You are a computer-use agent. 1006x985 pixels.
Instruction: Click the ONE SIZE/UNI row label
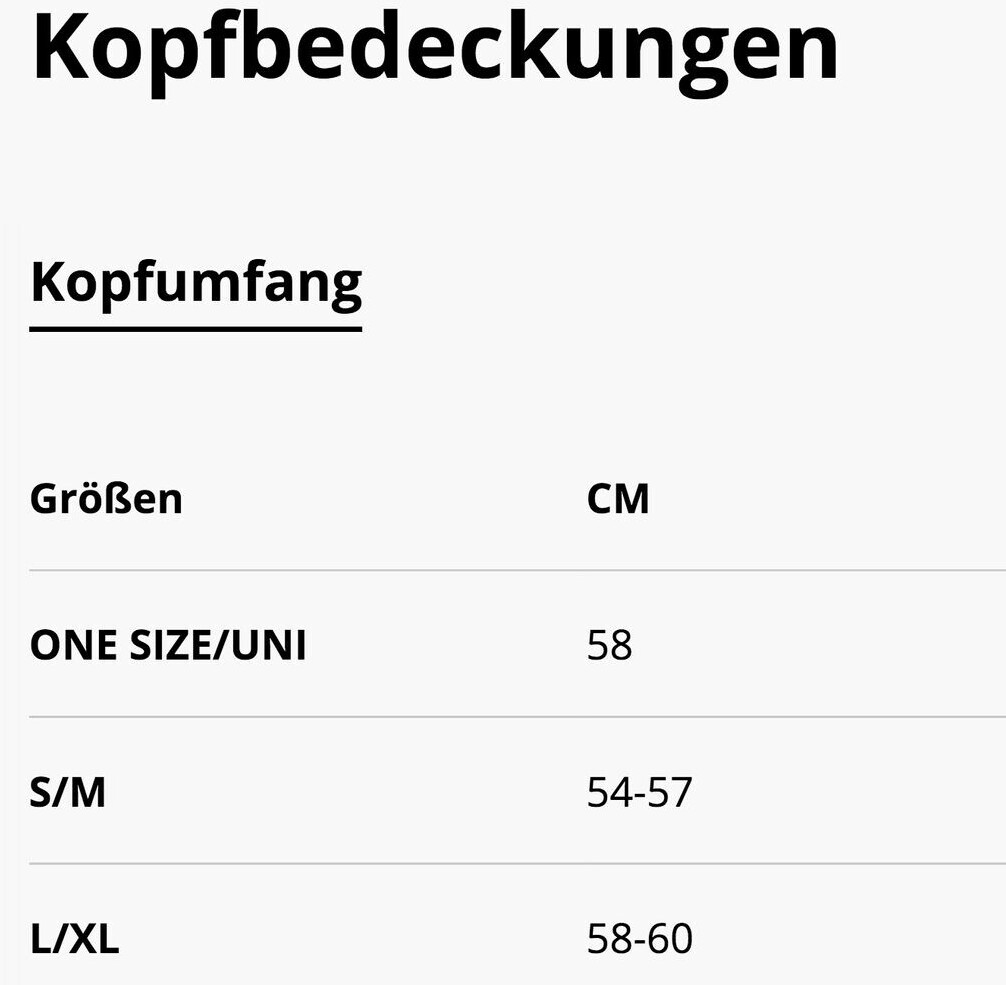click(168, 646)
